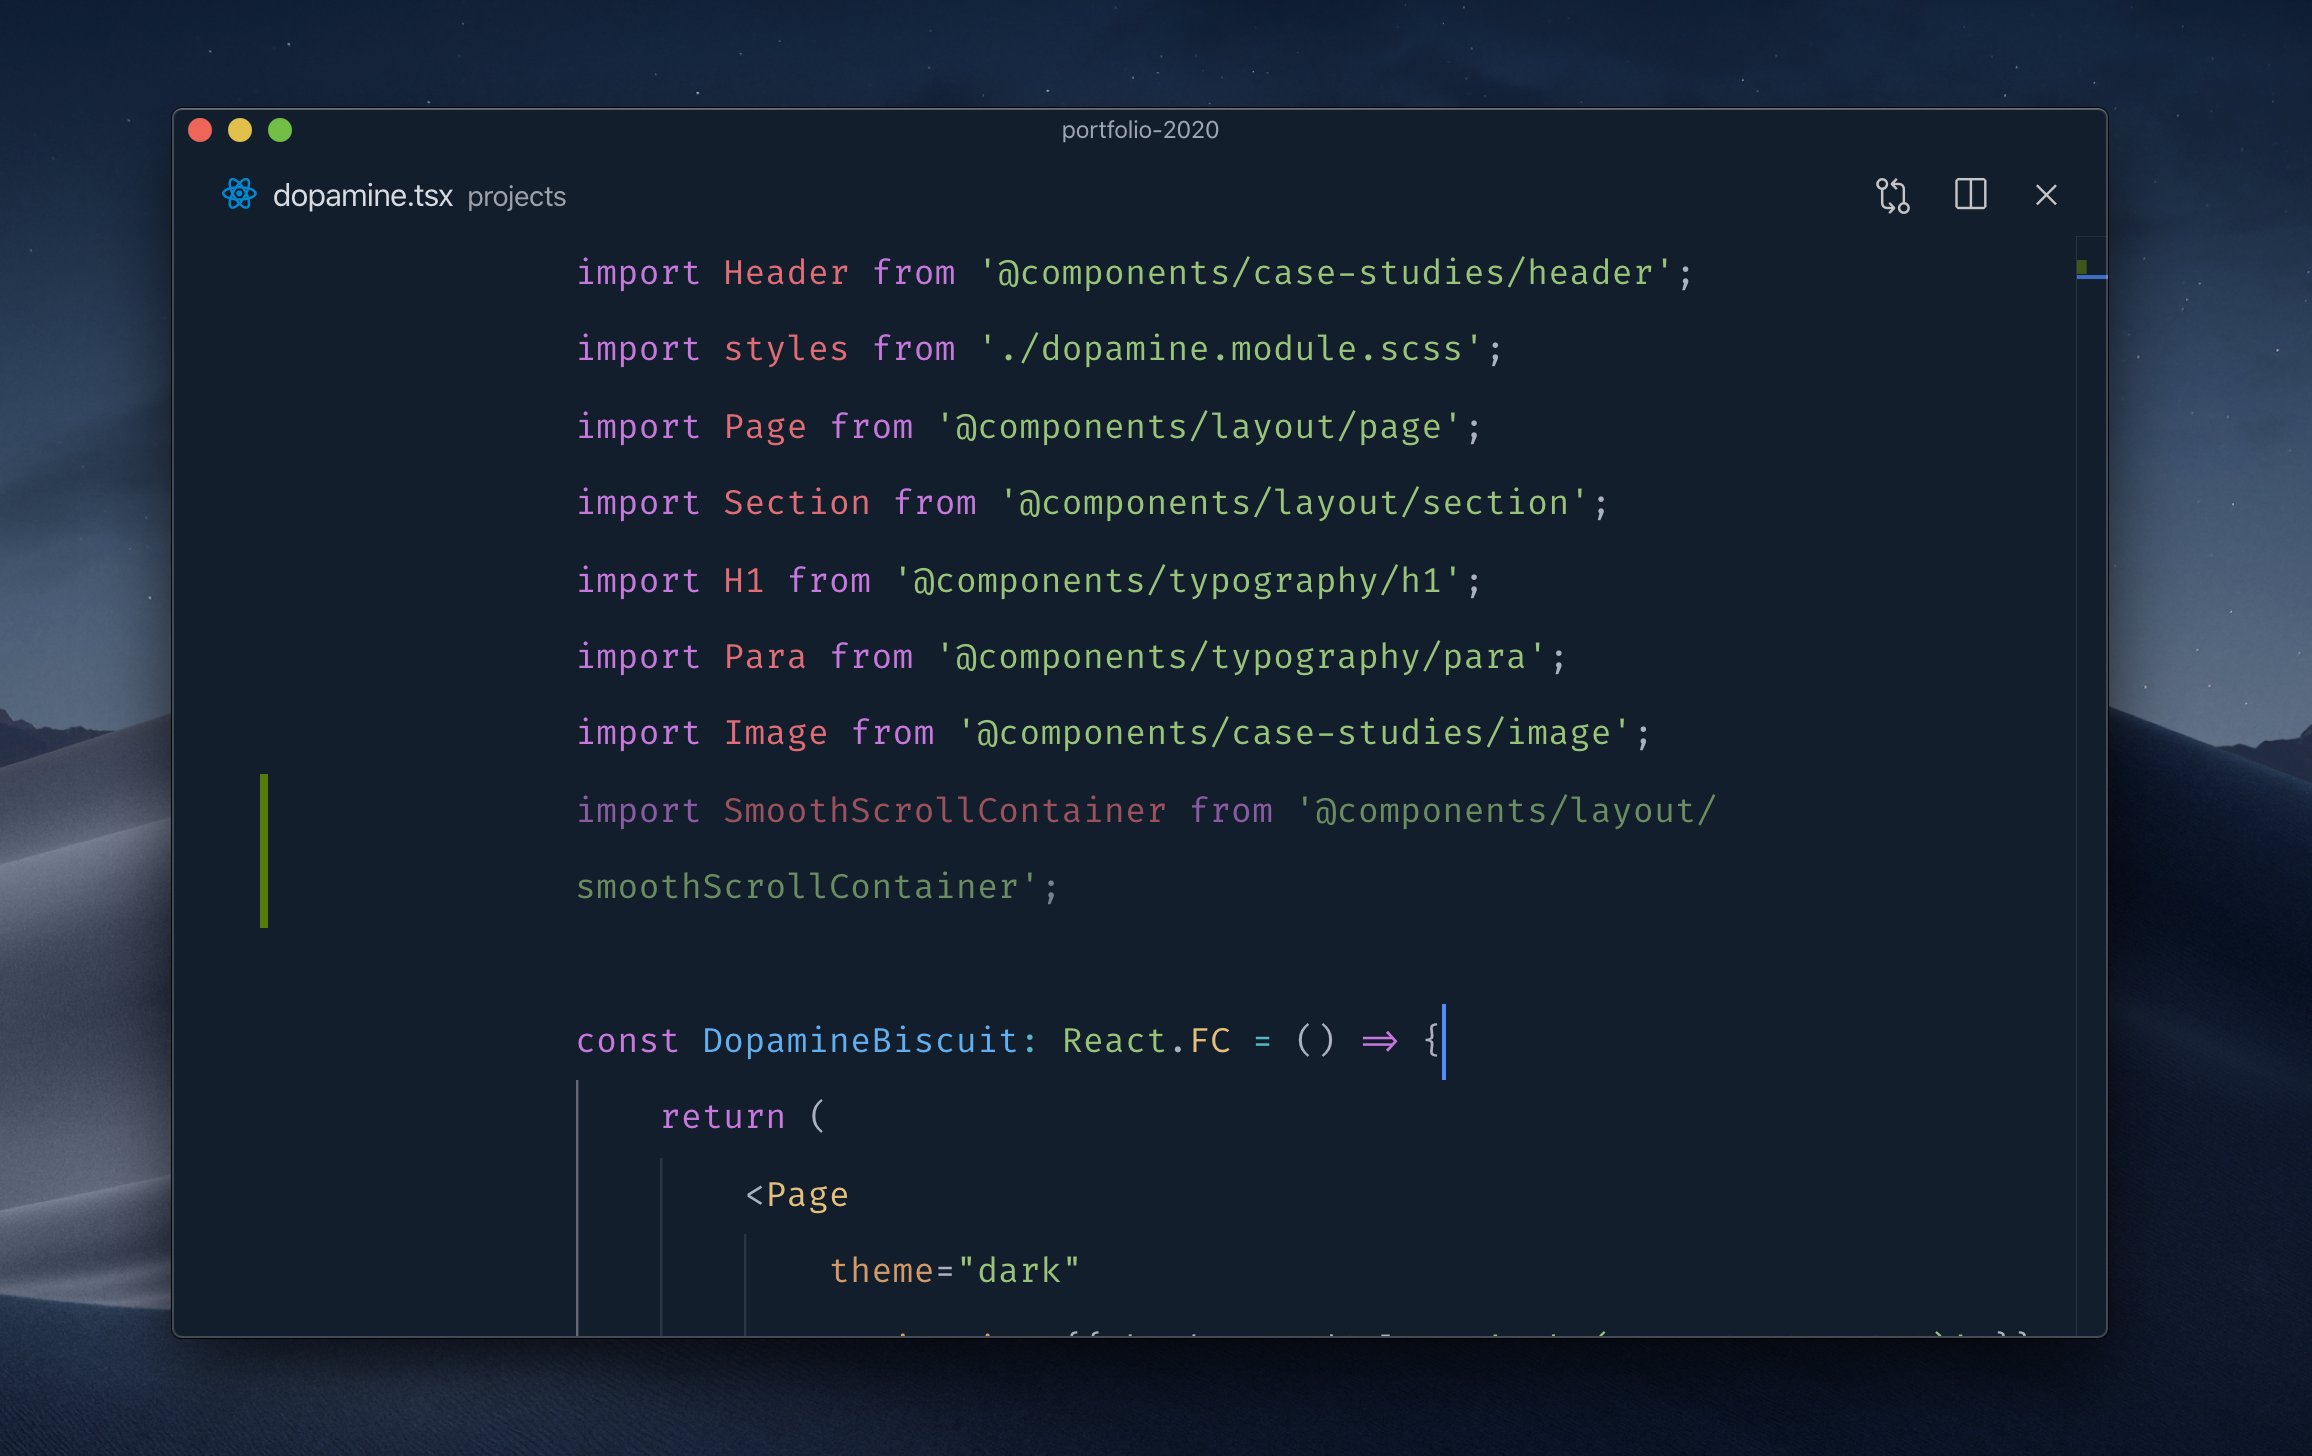Image resolution: width=2312 pixels, height=1456 pixels.
Task: Click '@components/case-studies/header' import path
Action: (x=1325, y=273)
